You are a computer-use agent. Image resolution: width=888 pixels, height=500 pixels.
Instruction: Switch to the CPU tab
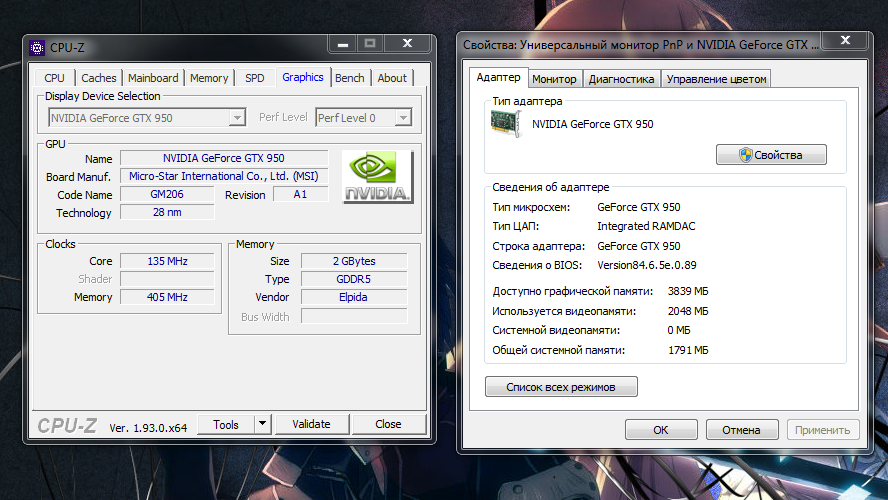(x=54, y=78)
